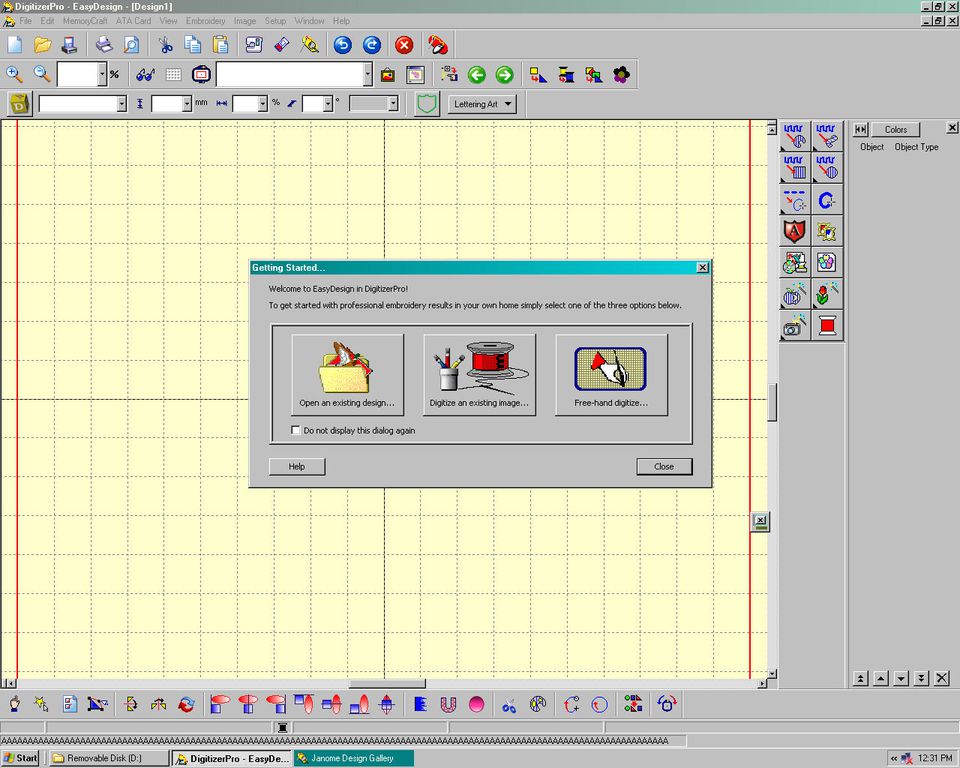
Task: Click the blue Undo arrow icon
Action: (x=343, y=45)
